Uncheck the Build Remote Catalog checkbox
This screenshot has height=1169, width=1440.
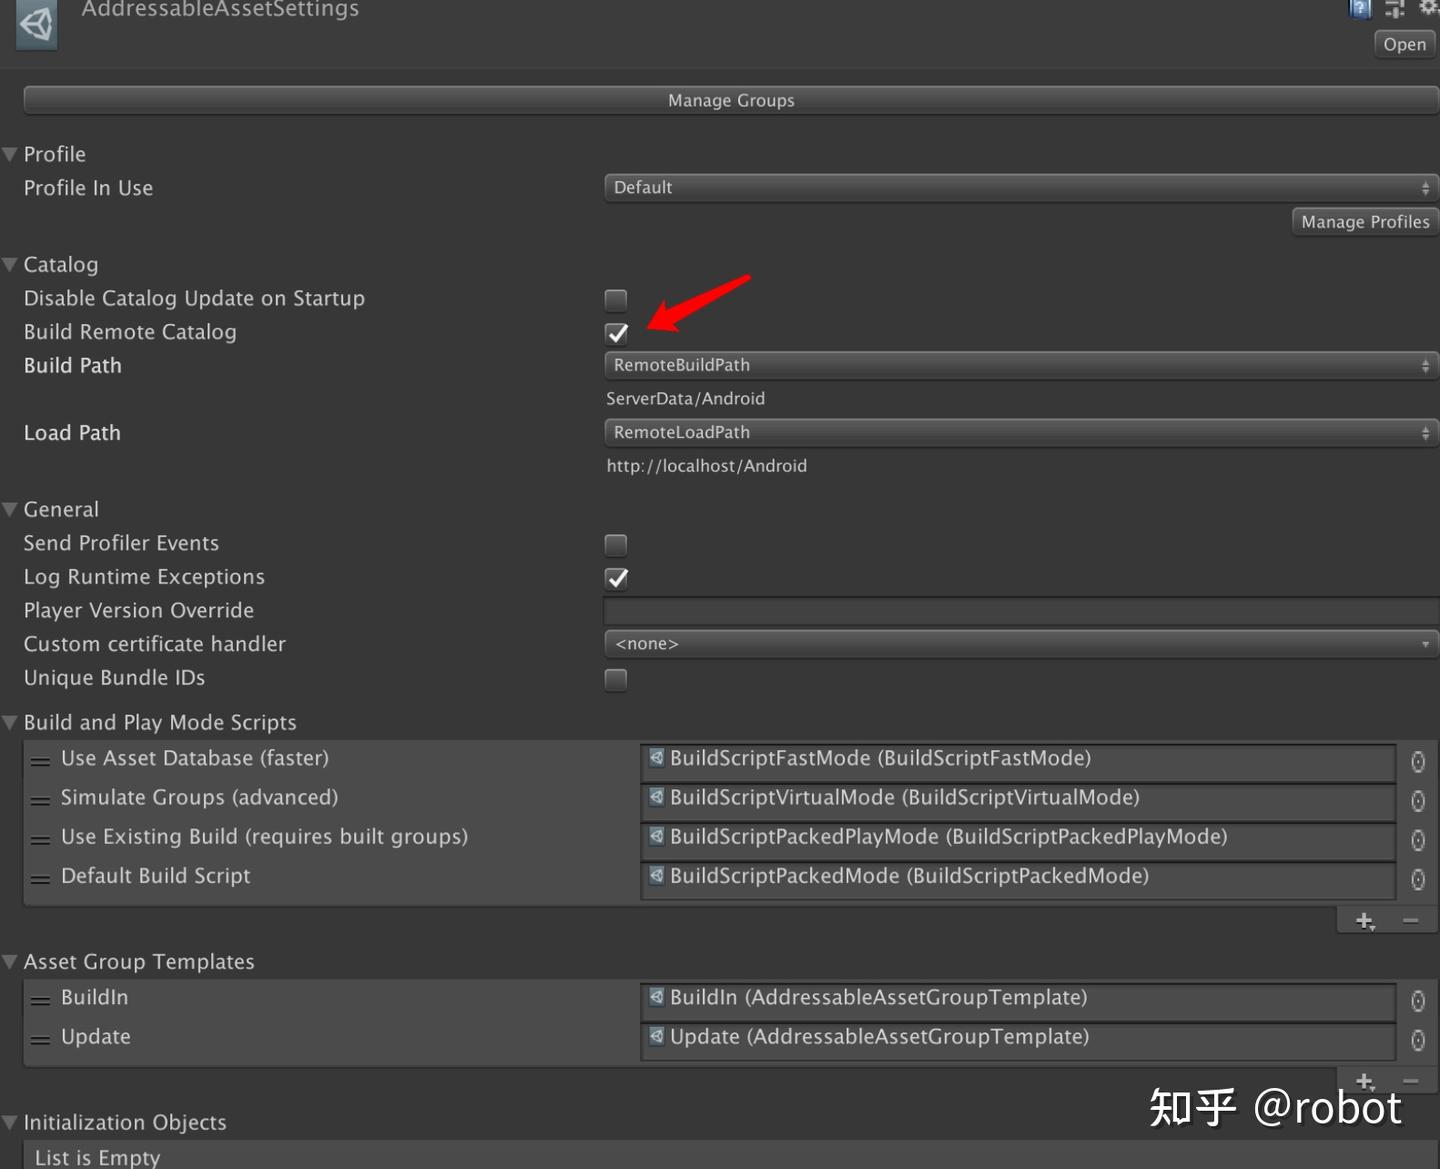616,333
